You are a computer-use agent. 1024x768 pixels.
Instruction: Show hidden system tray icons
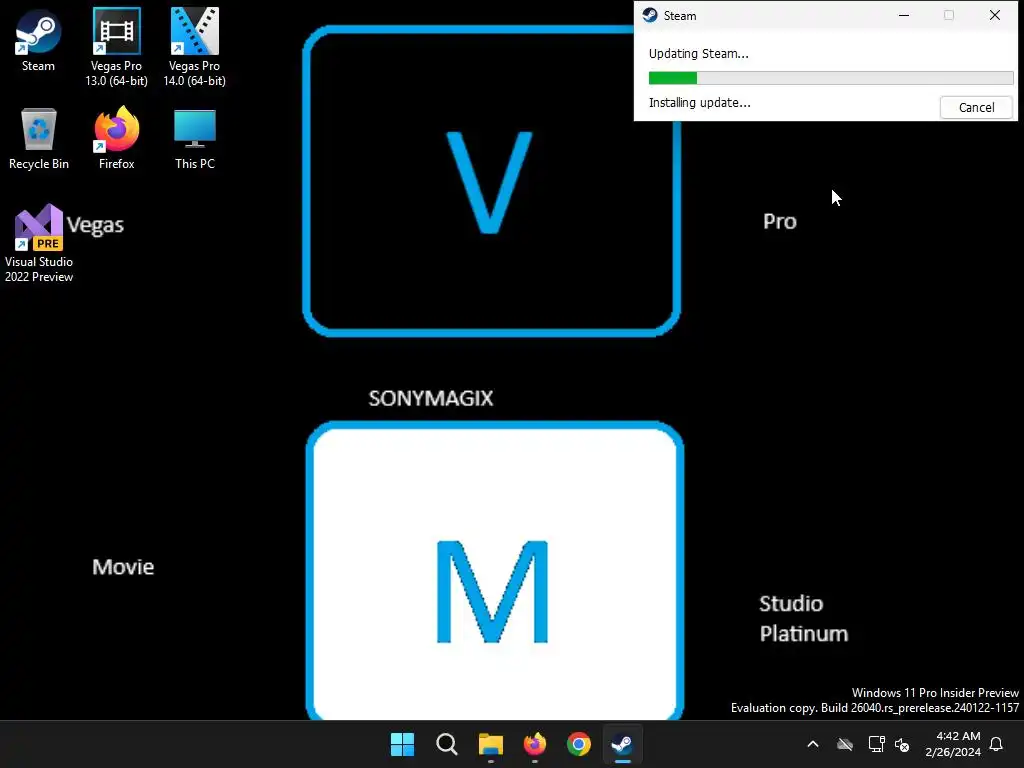(813, 744)
